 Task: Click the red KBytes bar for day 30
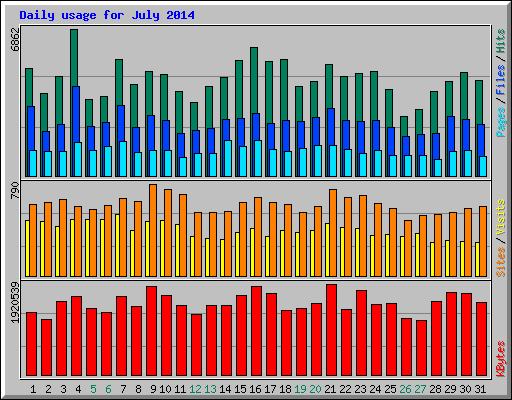pyautogui.click(x=466, y=334)
